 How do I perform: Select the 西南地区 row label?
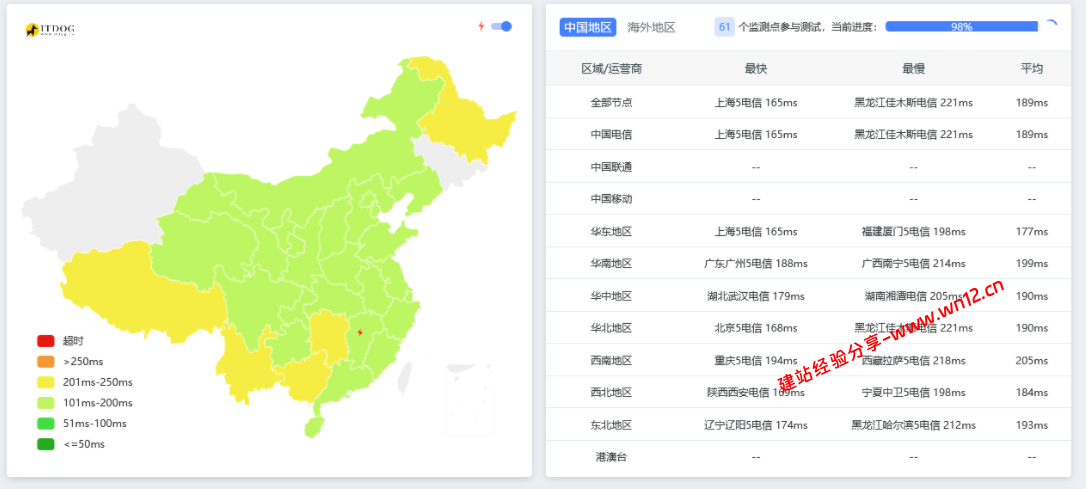pyautogui.click(x=612, y=360)
